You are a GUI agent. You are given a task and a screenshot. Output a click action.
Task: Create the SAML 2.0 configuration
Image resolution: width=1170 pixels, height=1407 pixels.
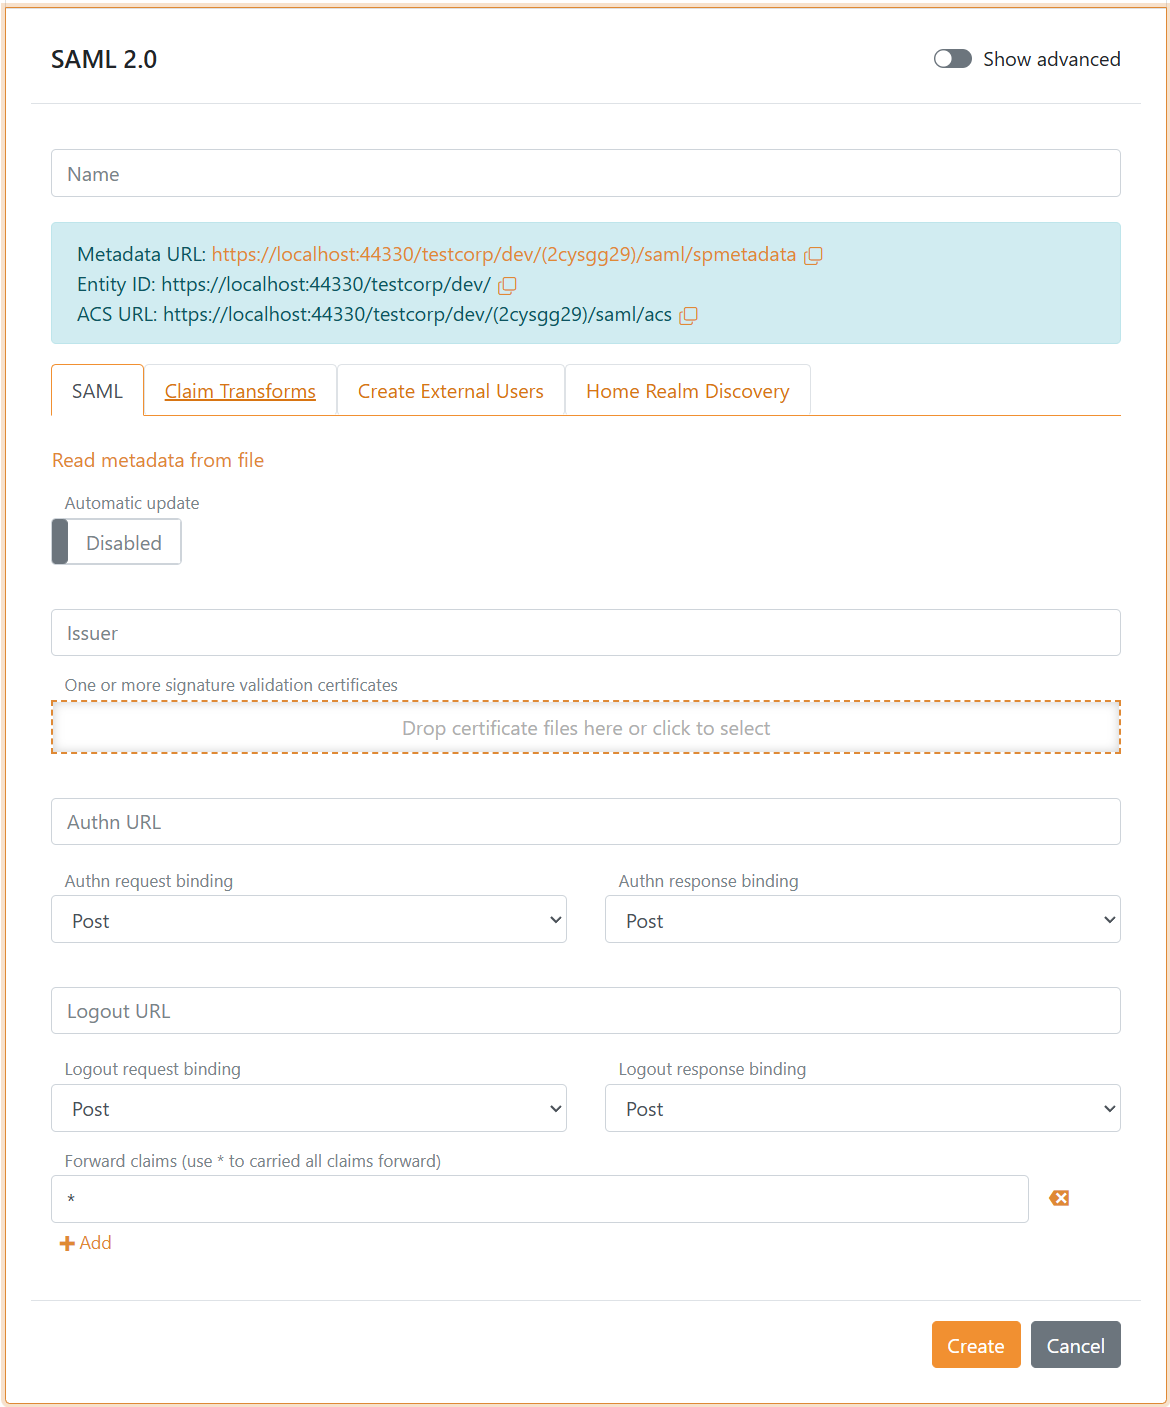[975, 1344]
